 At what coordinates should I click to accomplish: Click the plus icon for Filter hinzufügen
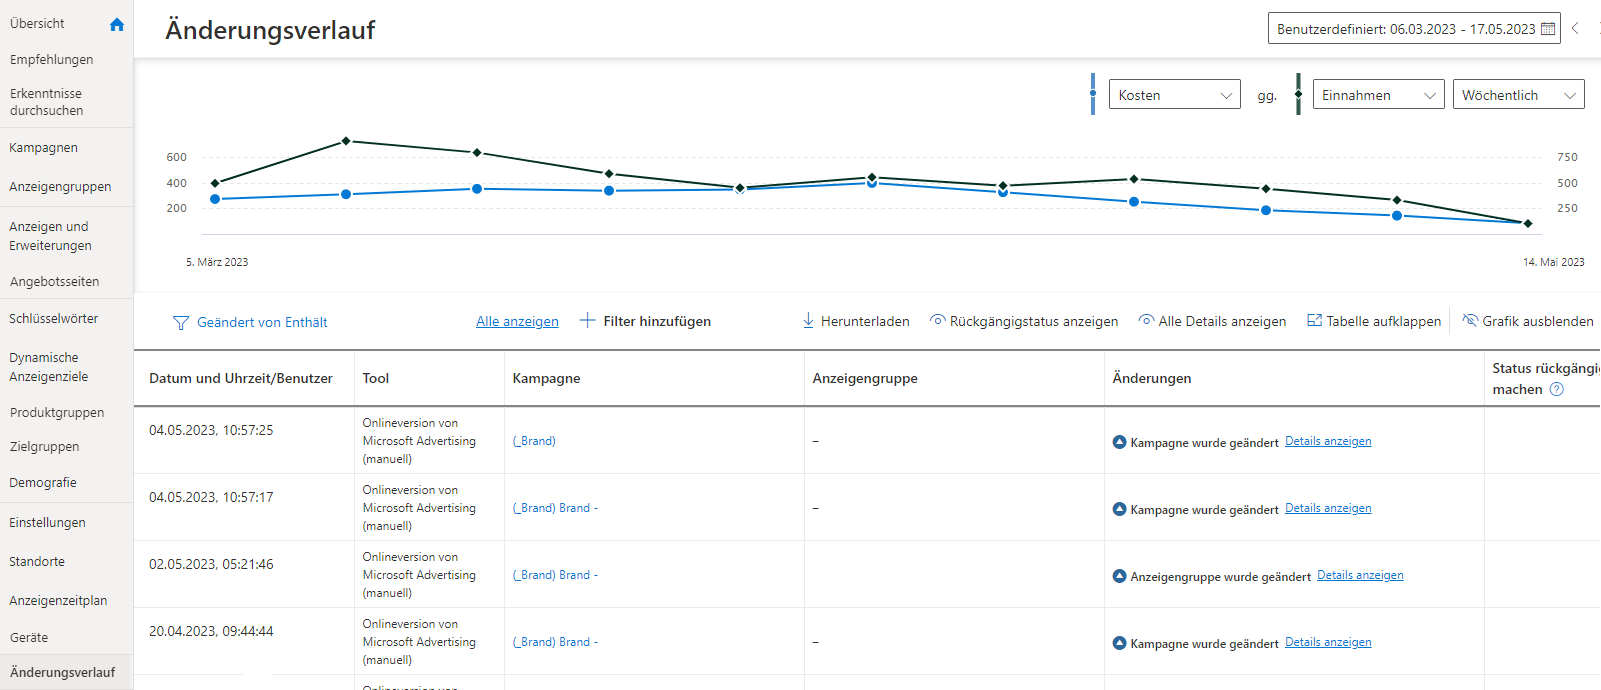588,321
